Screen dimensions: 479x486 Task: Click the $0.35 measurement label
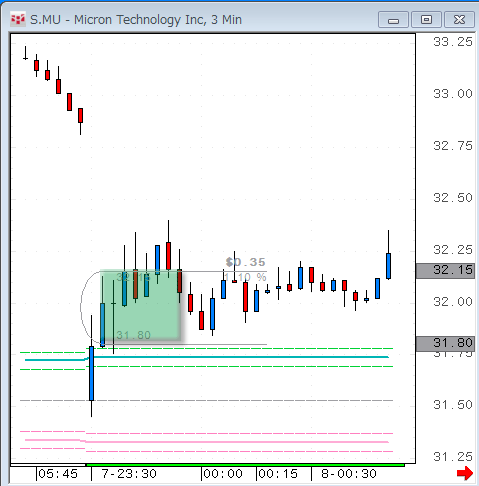(x=245, y=262)
